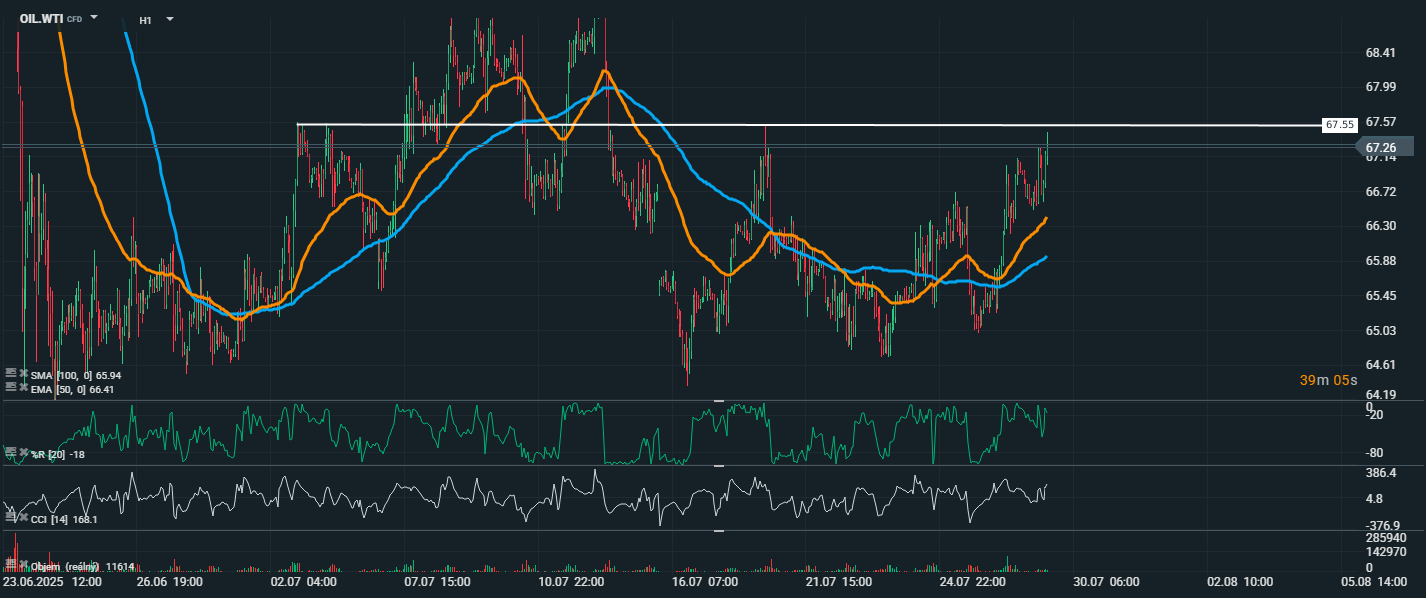Open the OIL.WTI symbol dropdown arrow

[x=94, y=17]
